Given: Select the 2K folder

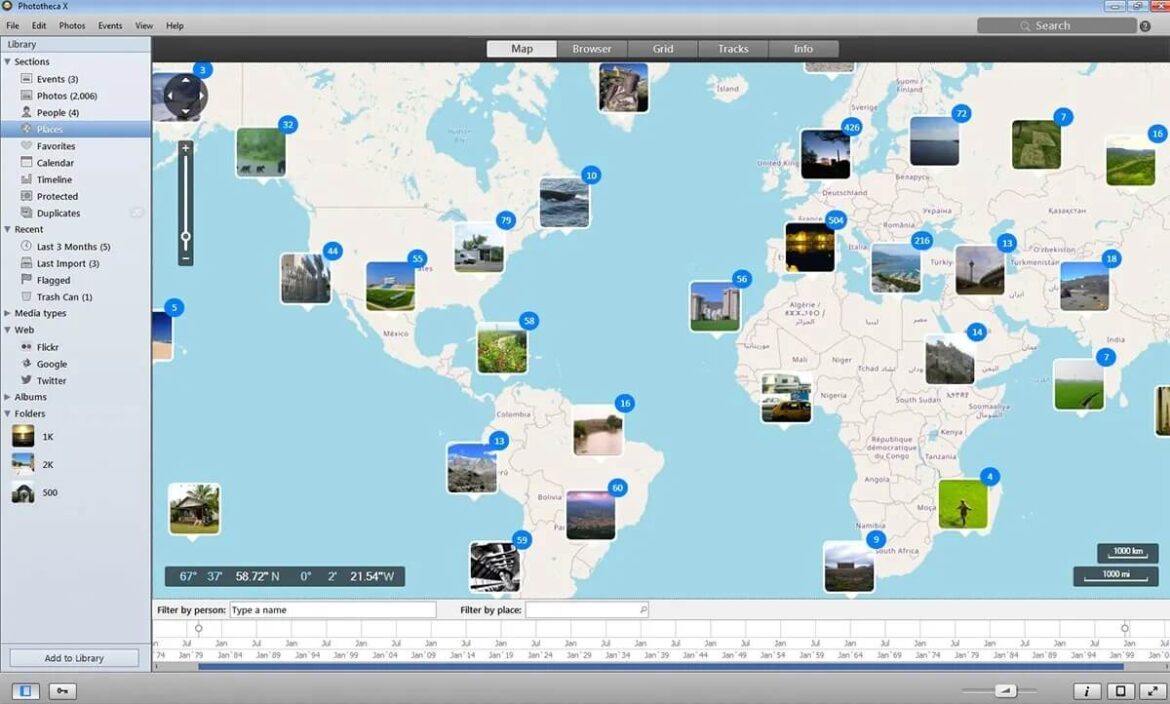Looking at the screenshot, I should [x=47, y=464].
